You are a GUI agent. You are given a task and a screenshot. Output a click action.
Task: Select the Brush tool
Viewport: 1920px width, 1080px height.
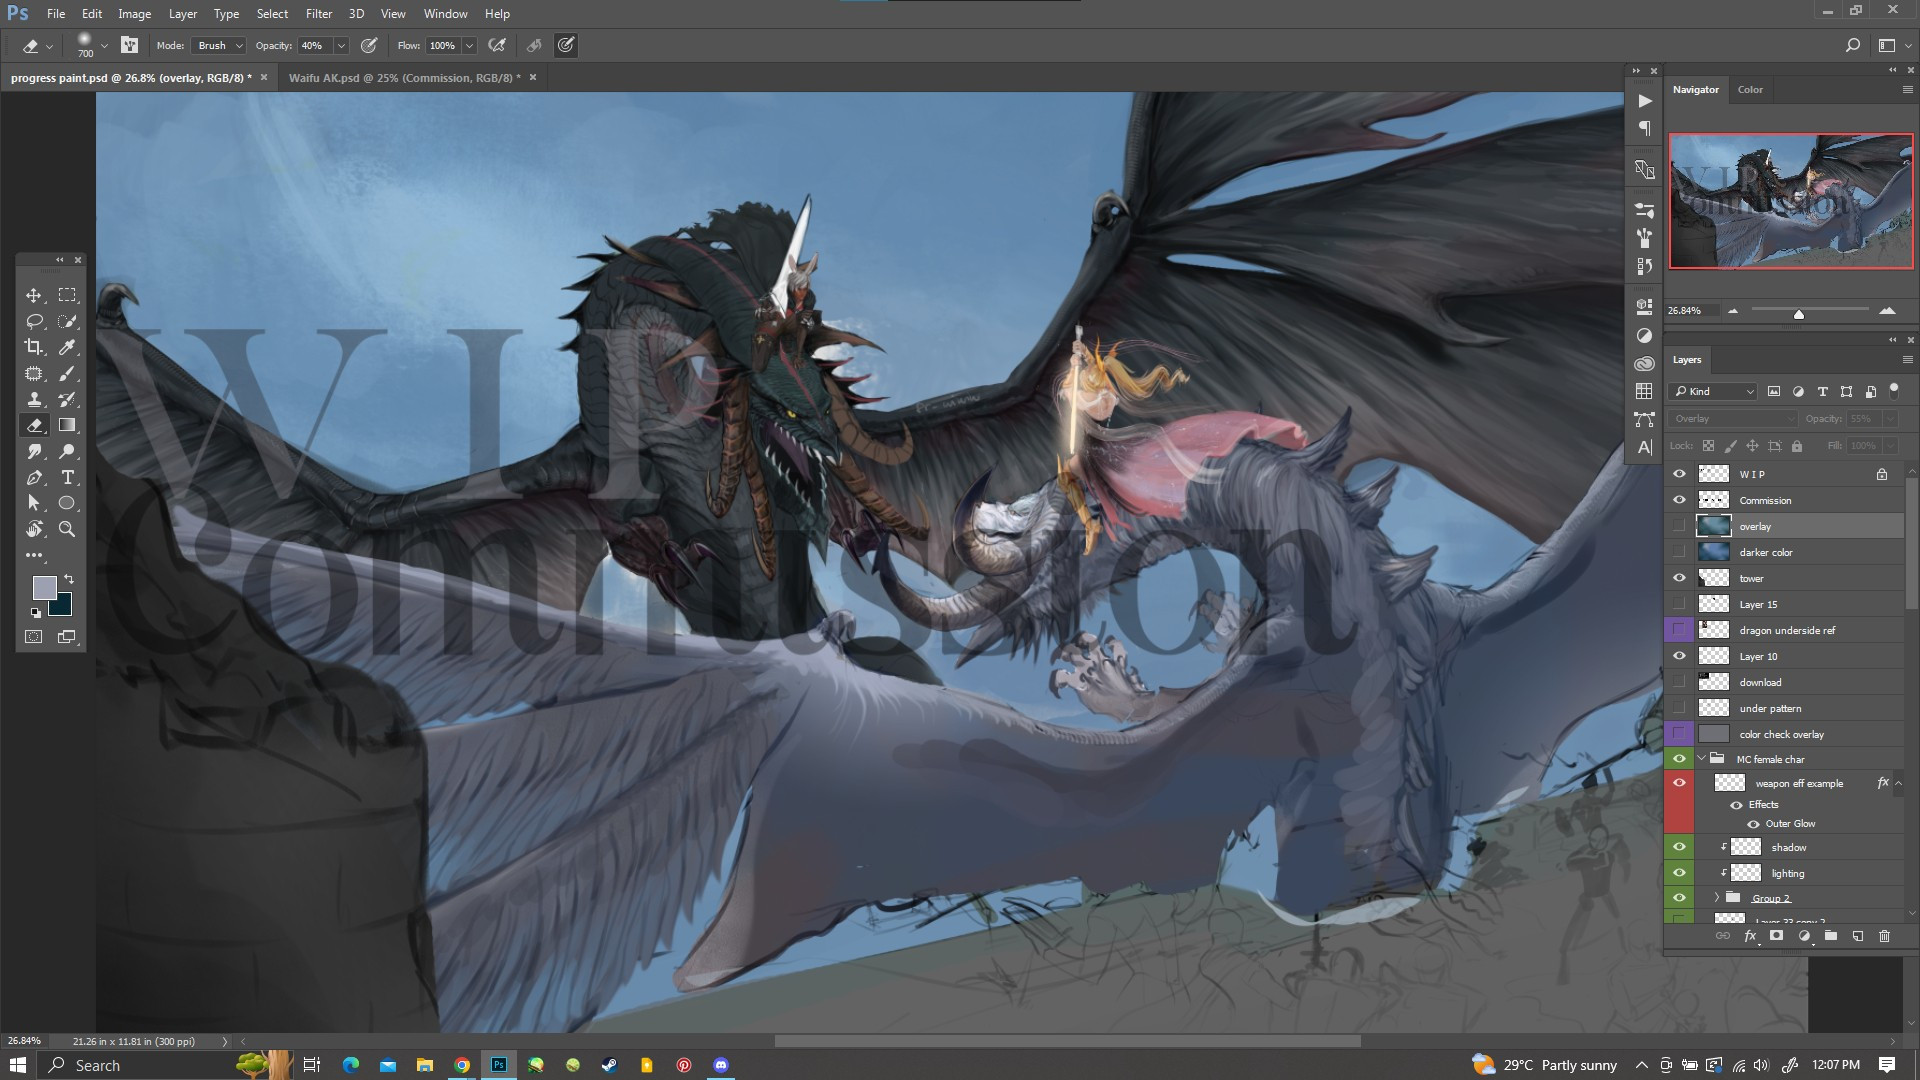pyautogui.click(x=67, y=374)
